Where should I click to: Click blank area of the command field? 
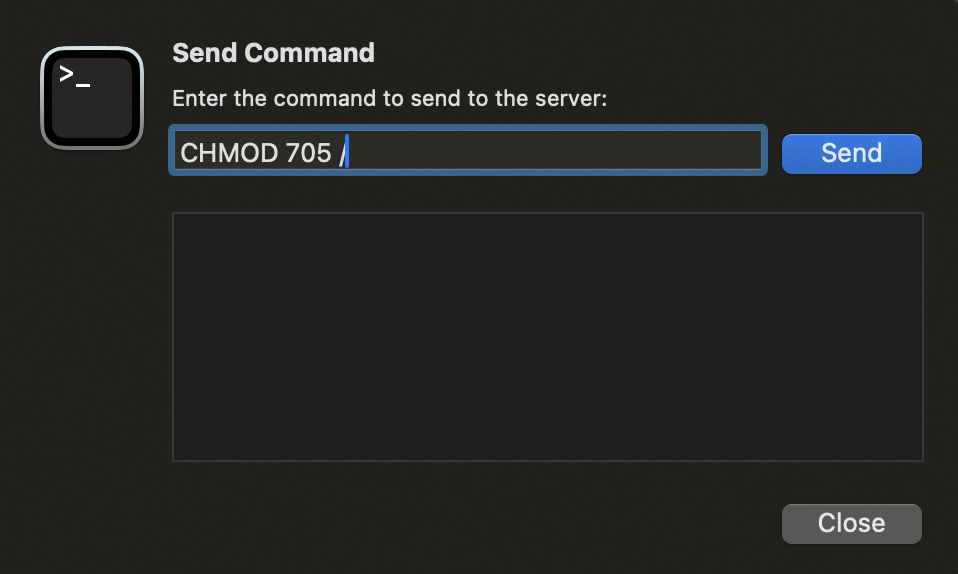600,151
